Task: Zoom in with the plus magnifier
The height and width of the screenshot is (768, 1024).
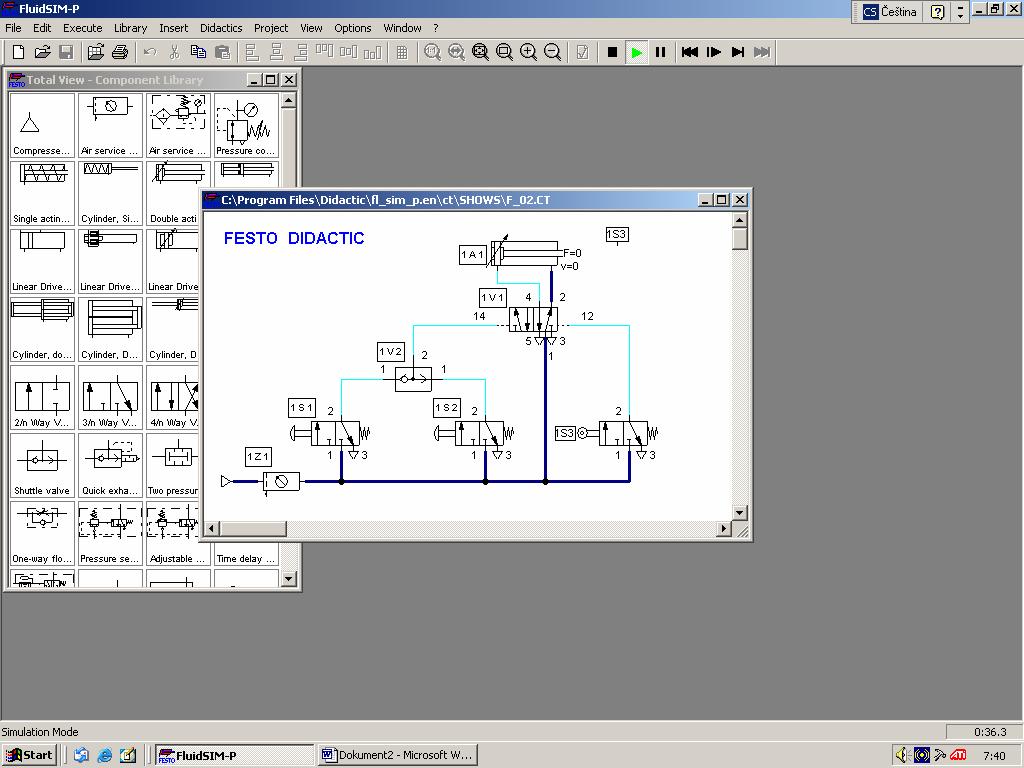Action: click(x=528, y=52)
